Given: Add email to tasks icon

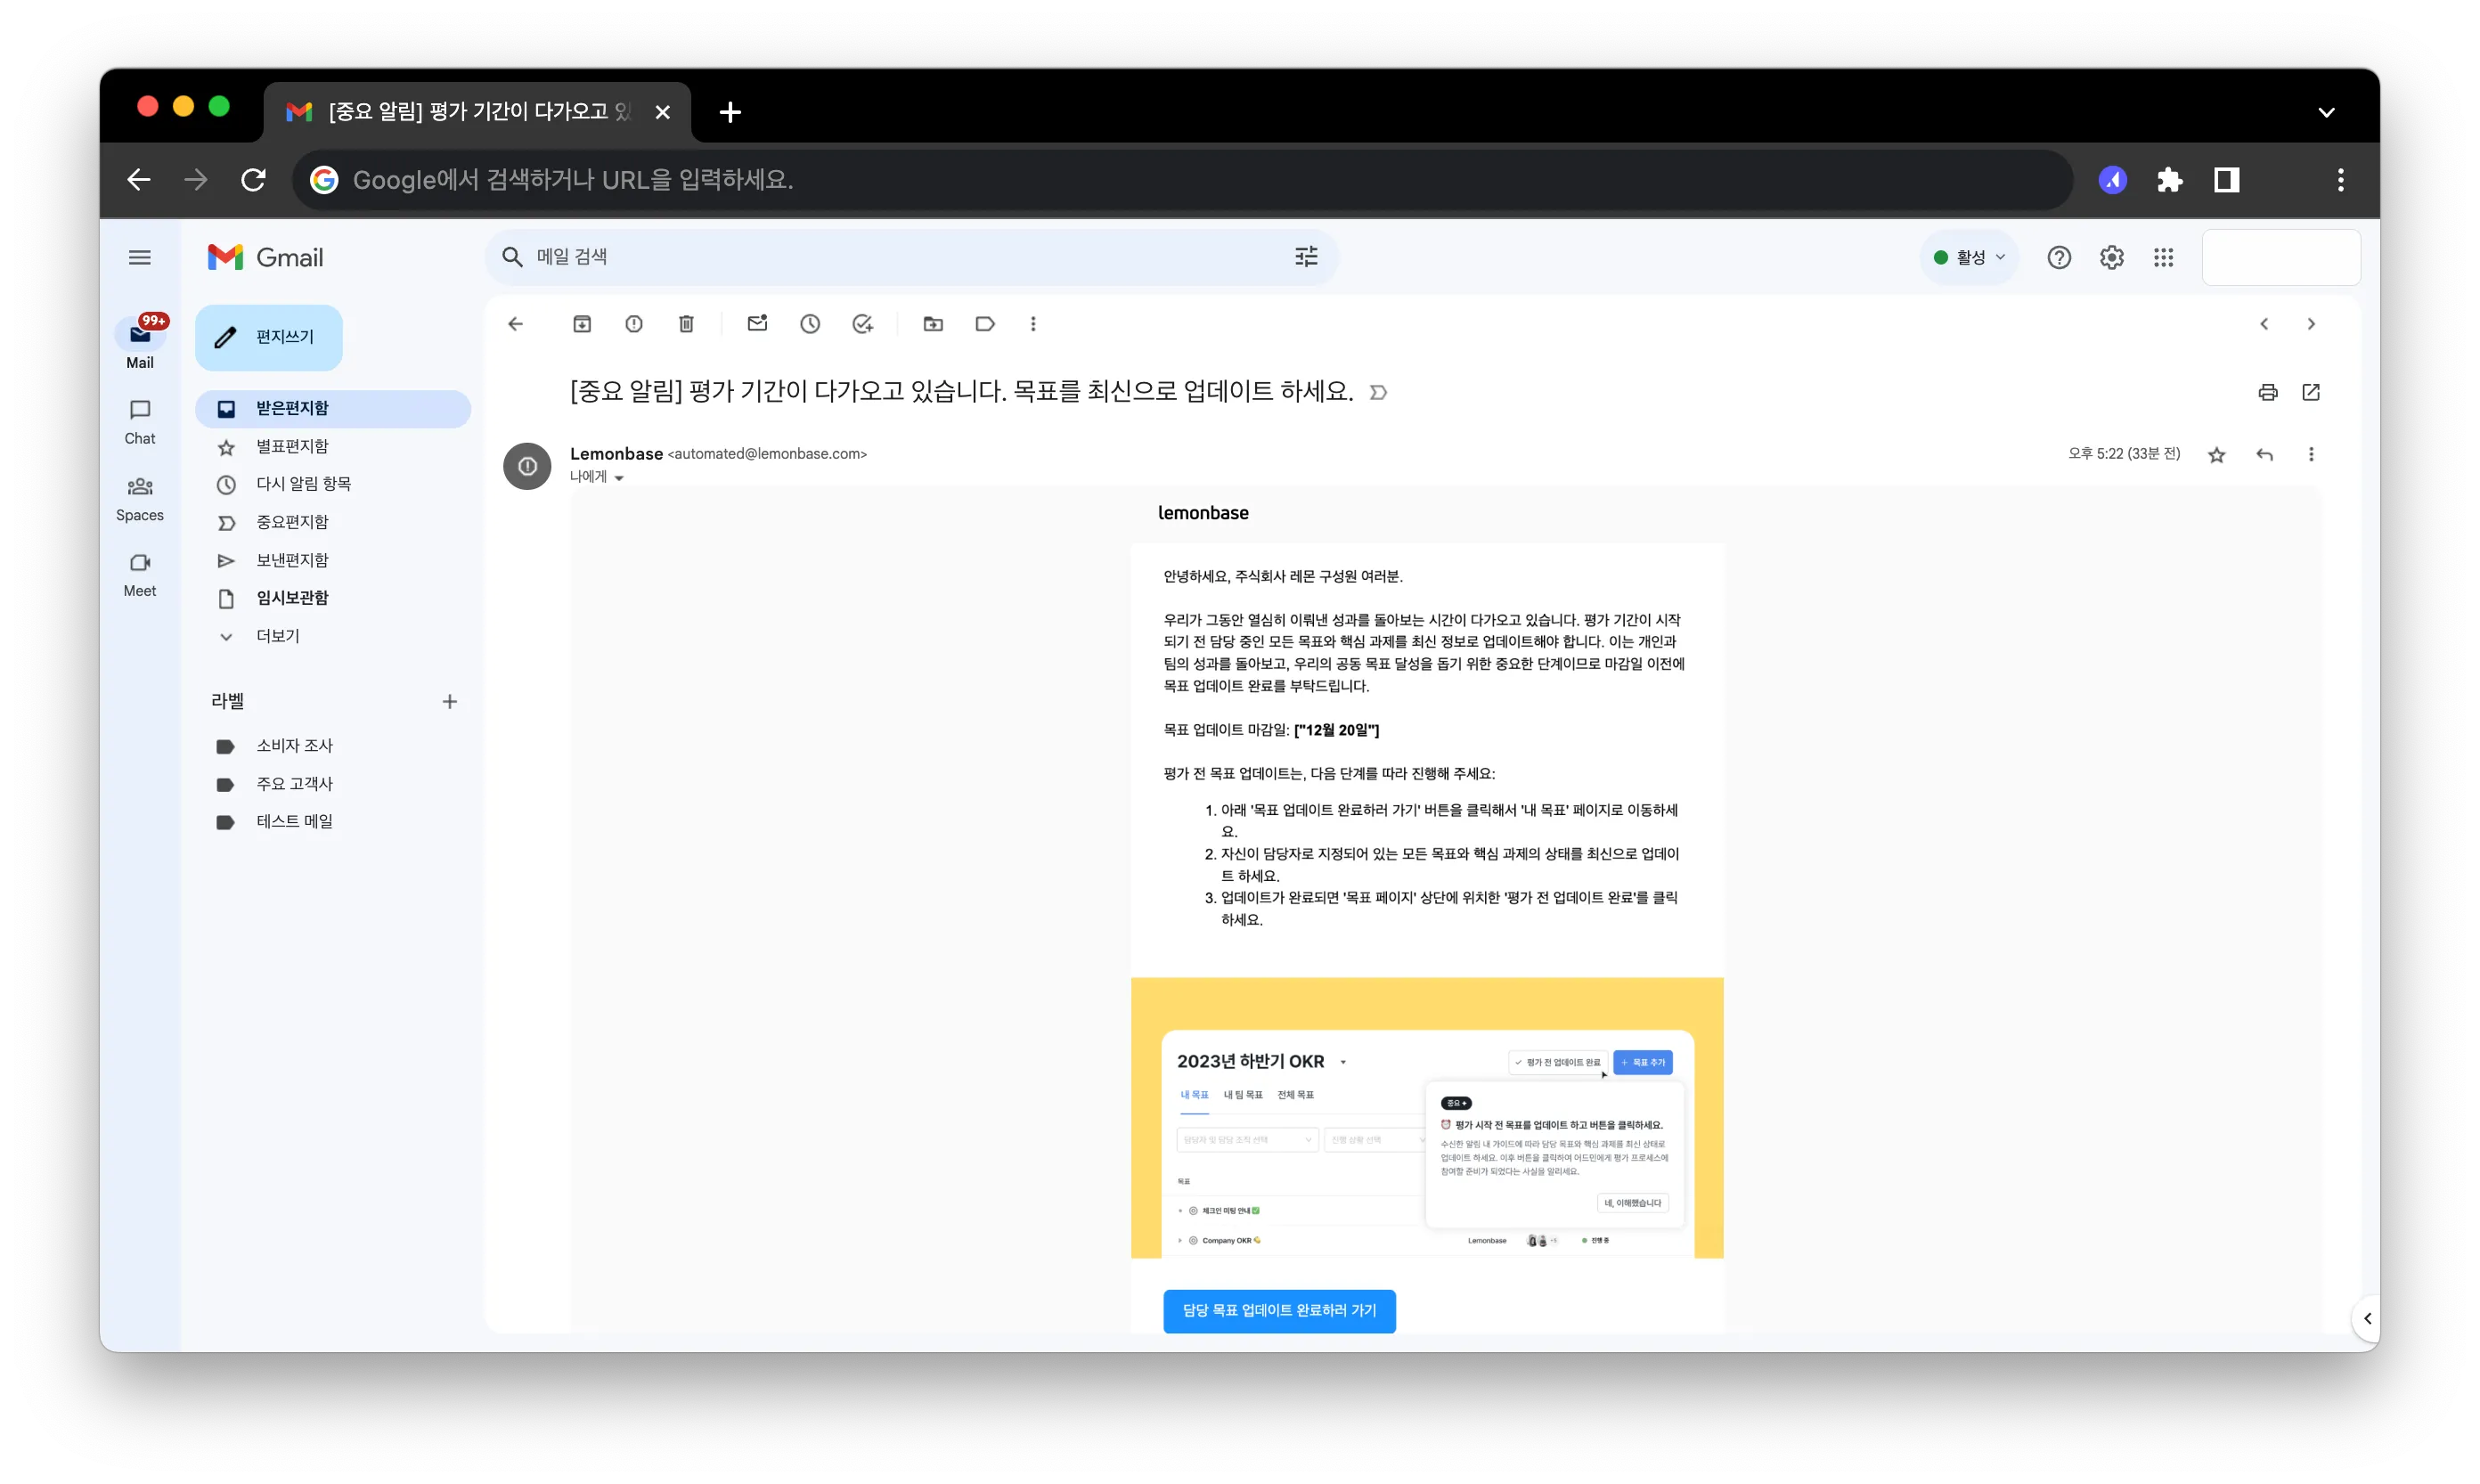Looking at the screenshot, I should tap(863, 324).
